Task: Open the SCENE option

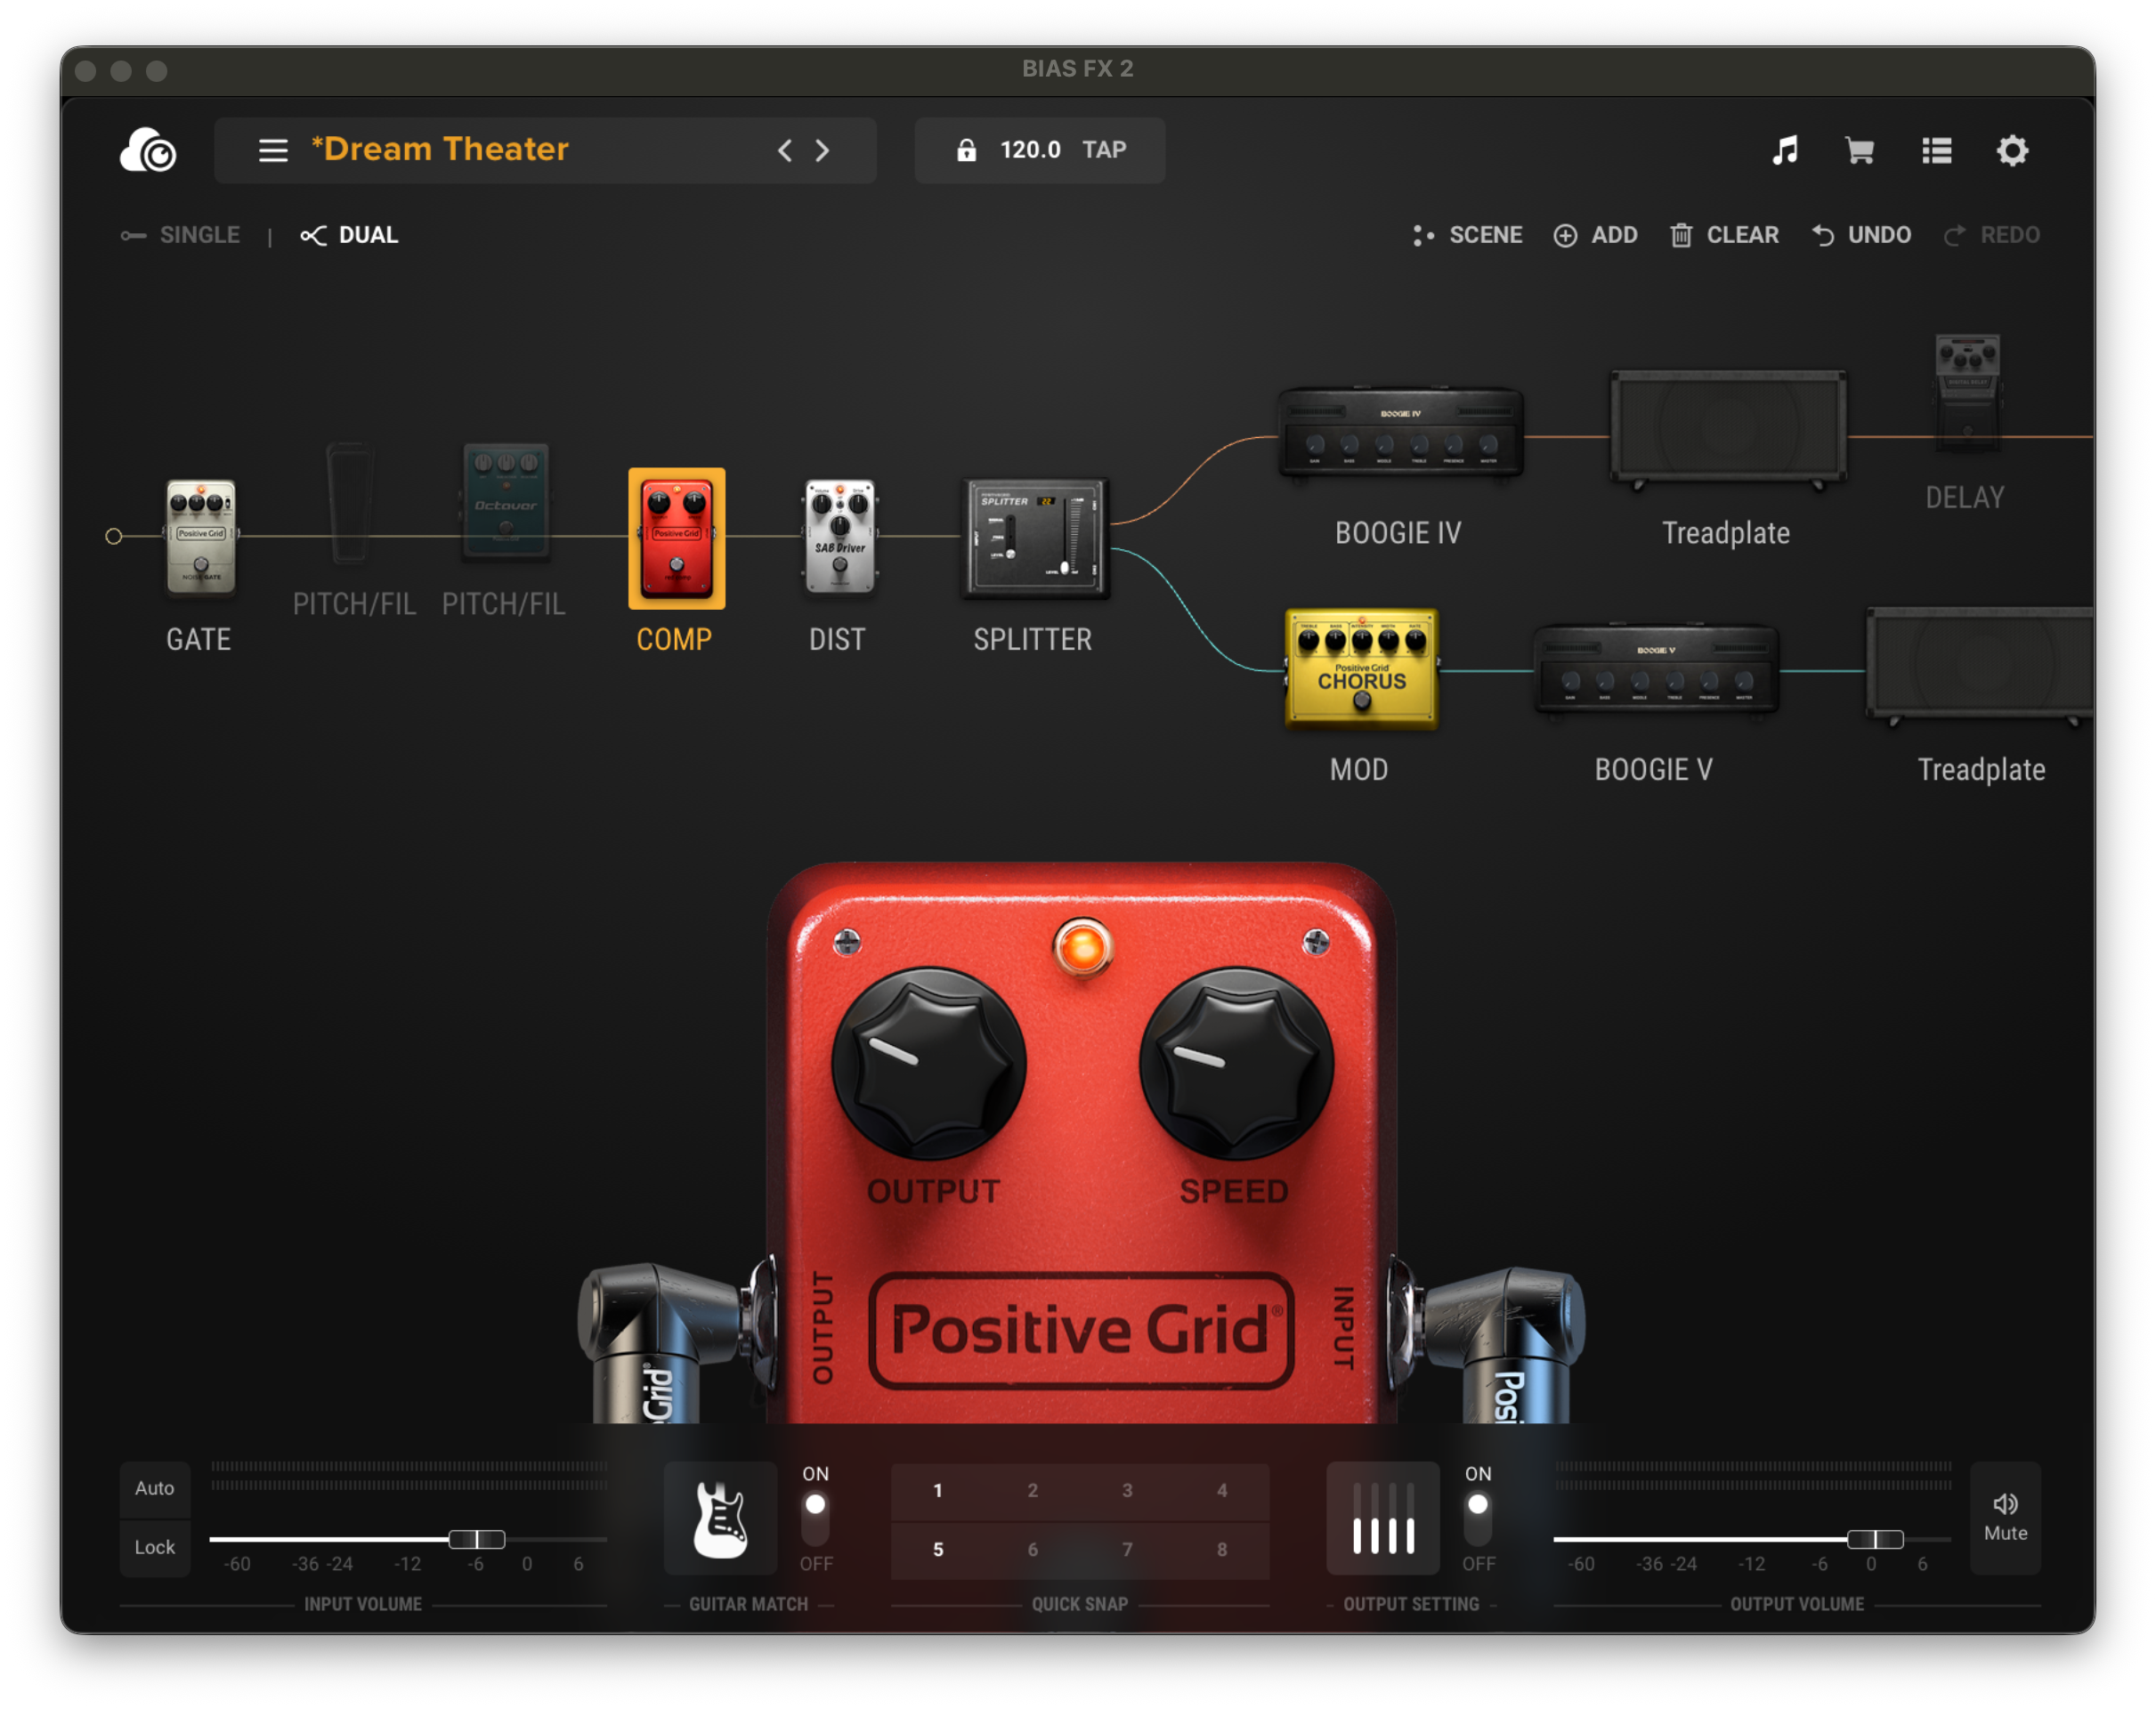Action: (x=1467, y=235)
